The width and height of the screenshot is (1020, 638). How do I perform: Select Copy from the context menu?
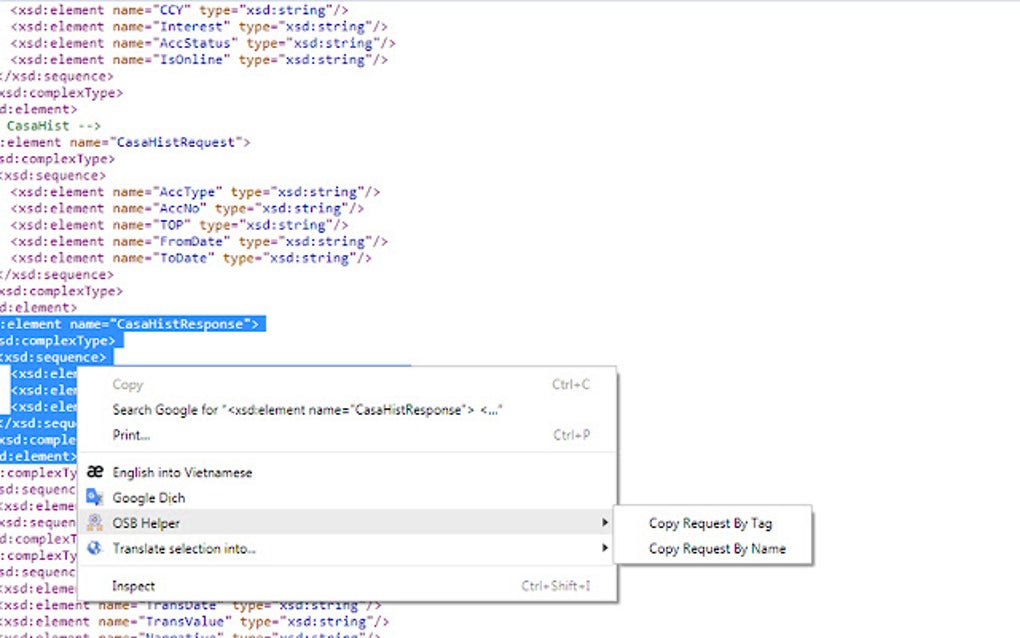pyautogui.click(x=128, y=384)
